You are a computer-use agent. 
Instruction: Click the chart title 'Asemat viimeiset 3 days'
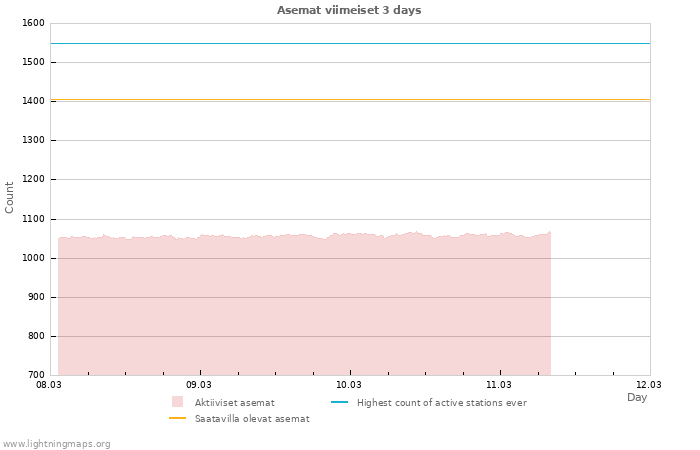(349, 10)
